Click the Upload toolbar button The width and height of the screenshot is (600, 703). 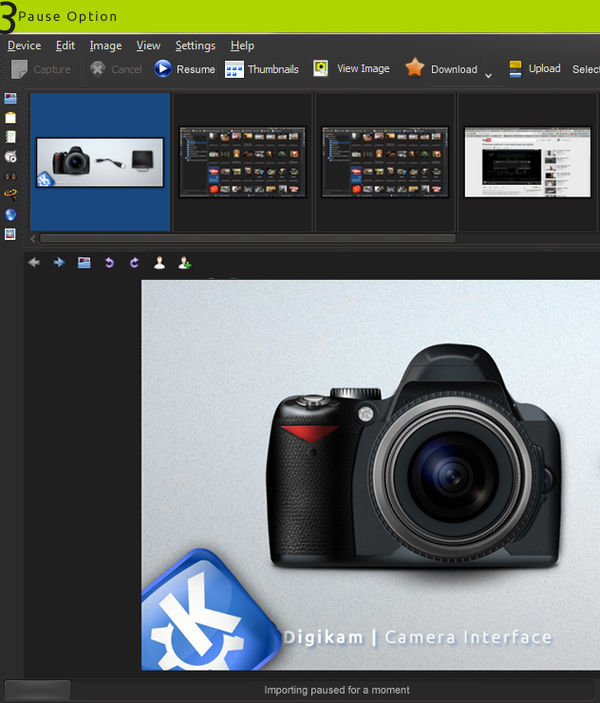[534, 69]
